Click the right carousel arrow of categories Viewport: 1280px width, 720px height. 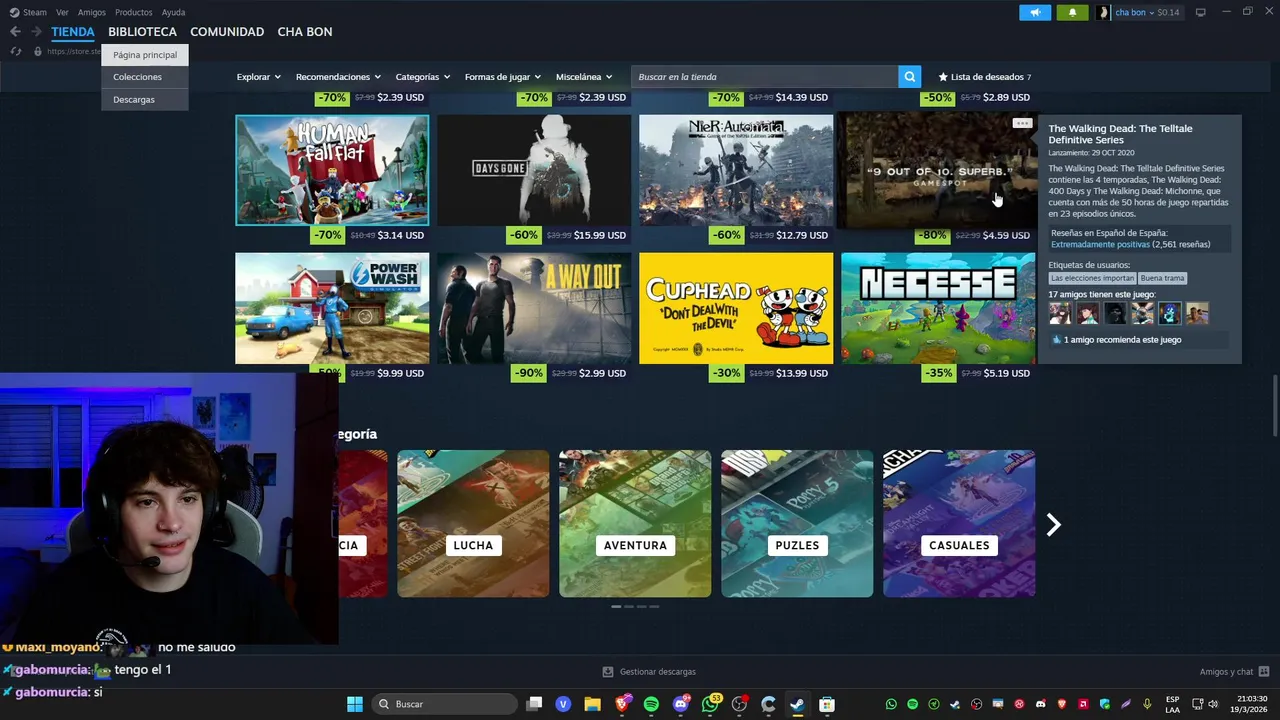tap(1053, 525)
